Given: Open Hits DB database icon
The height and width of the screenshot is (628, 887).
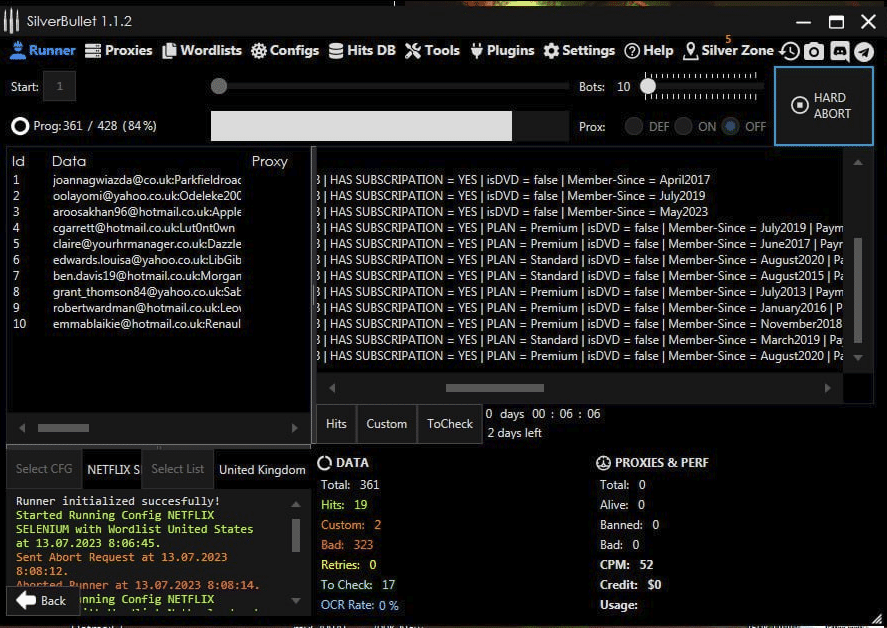Looking at the screenshot, I should point(336,51).
